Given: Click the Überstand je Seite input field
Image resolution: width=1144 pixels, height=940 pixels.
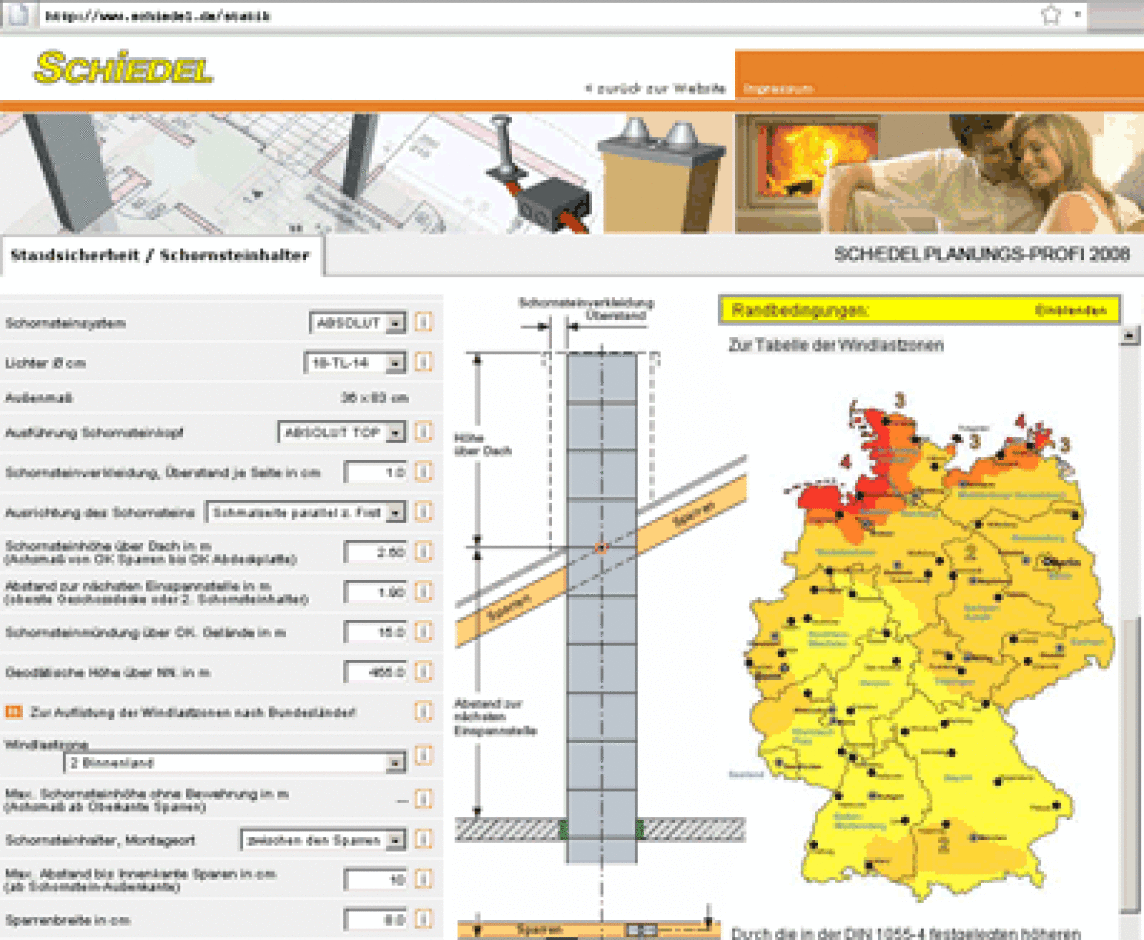Looking at the screenshot, I should 376,472.
